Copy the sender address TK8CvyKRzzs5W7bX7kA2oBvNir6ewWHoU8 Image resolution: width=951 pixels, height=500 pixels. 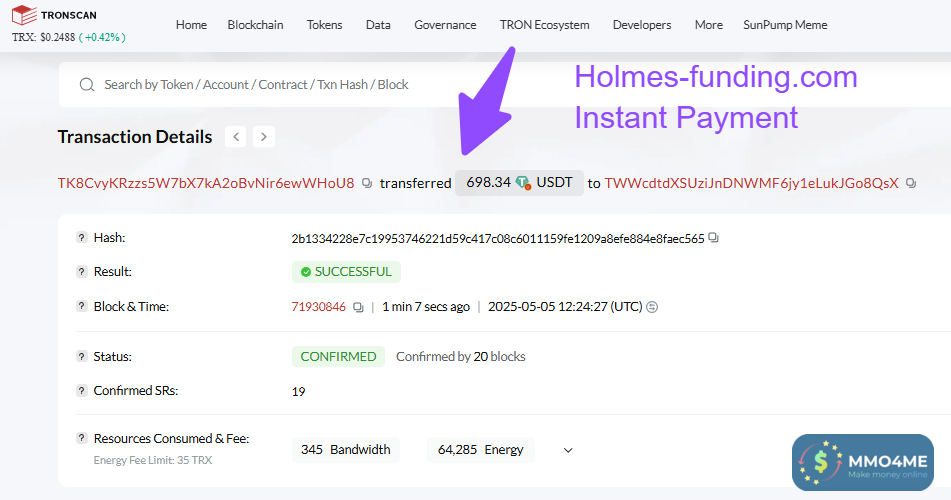pos(366,183)
